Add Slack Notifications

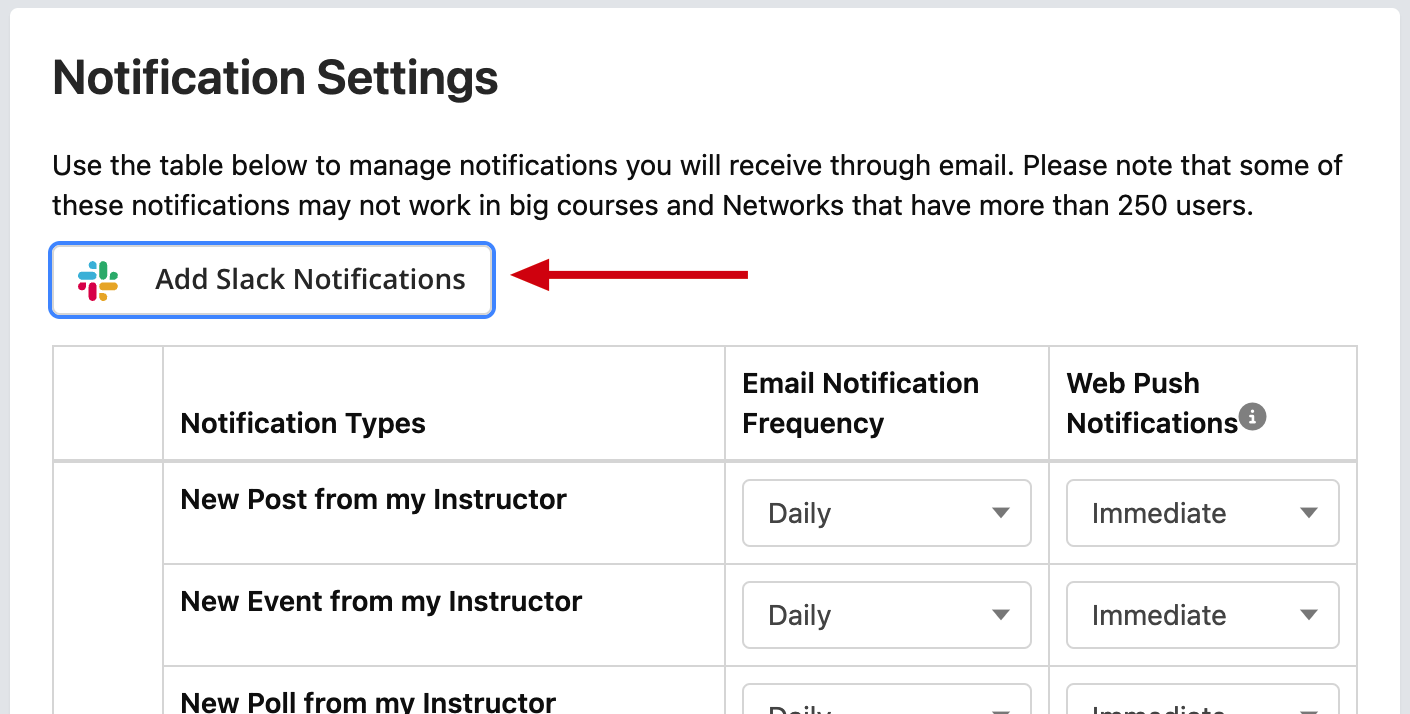pyautogui.click(x=272, y=280)
